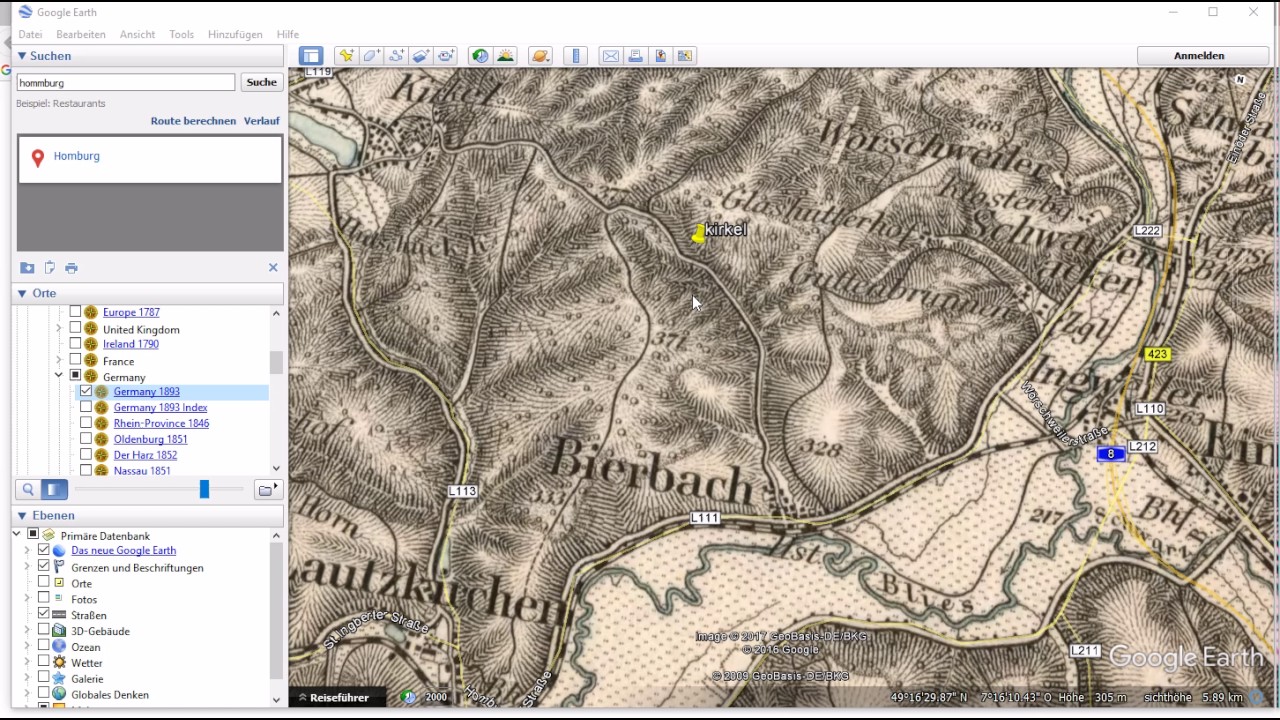Enable the United Kingdom checkbox

pos(75,328)
